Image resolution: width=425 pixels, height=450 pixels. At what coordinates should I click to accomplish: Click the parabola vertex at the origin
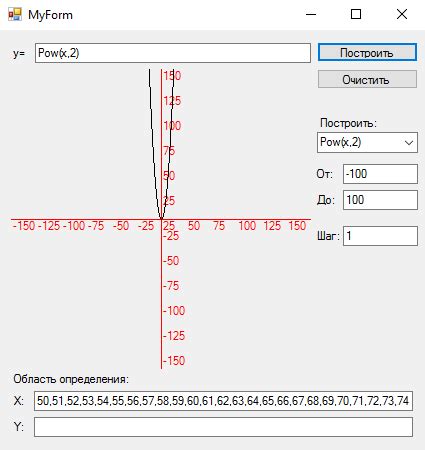click(161, 219)
